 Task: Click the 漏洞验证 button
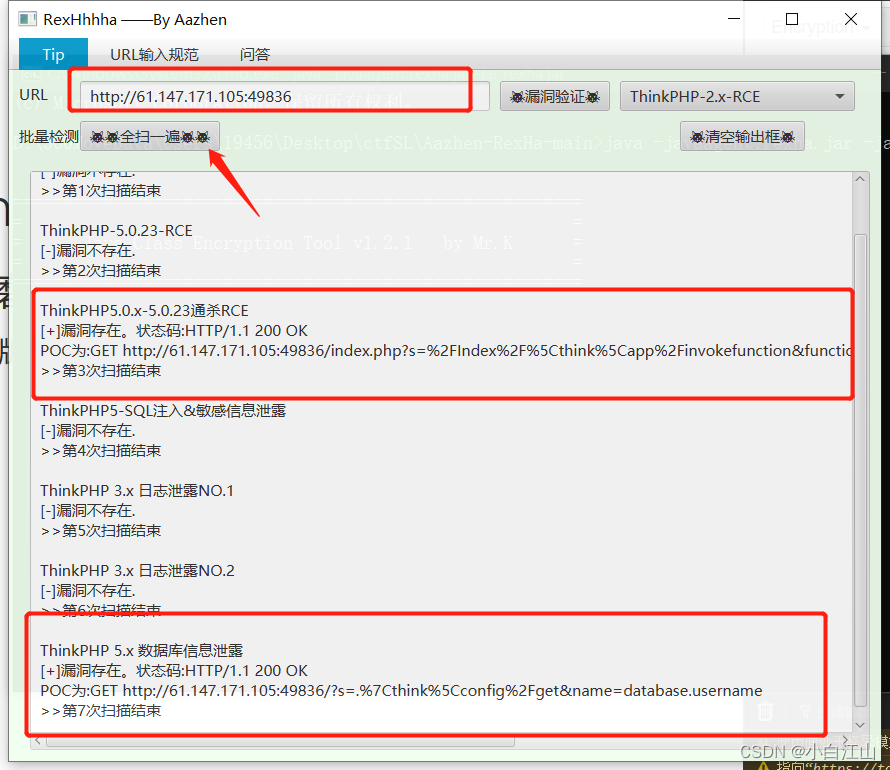[555, 96]
